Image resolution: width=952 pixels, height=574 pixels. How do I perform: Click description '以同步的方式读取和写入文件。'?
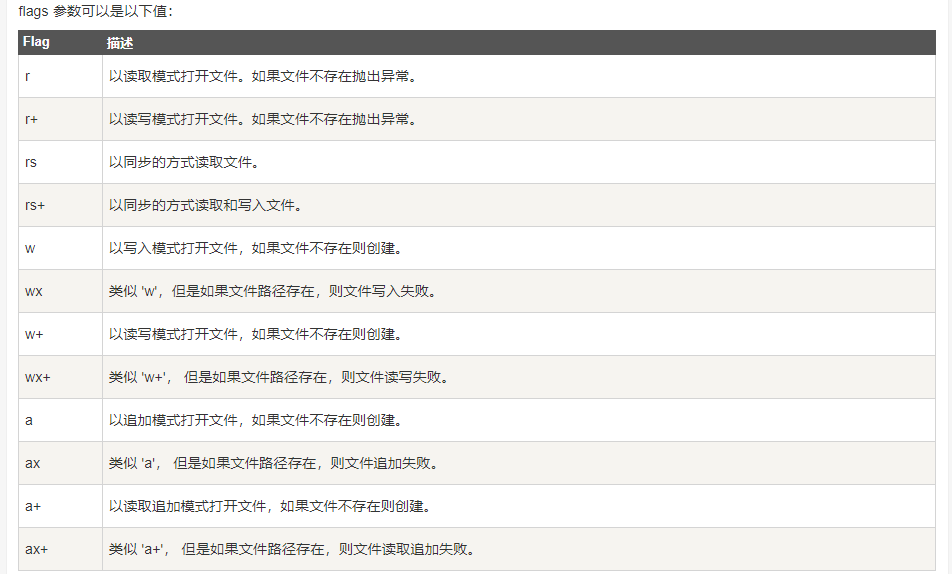click(x=206, y=205)
